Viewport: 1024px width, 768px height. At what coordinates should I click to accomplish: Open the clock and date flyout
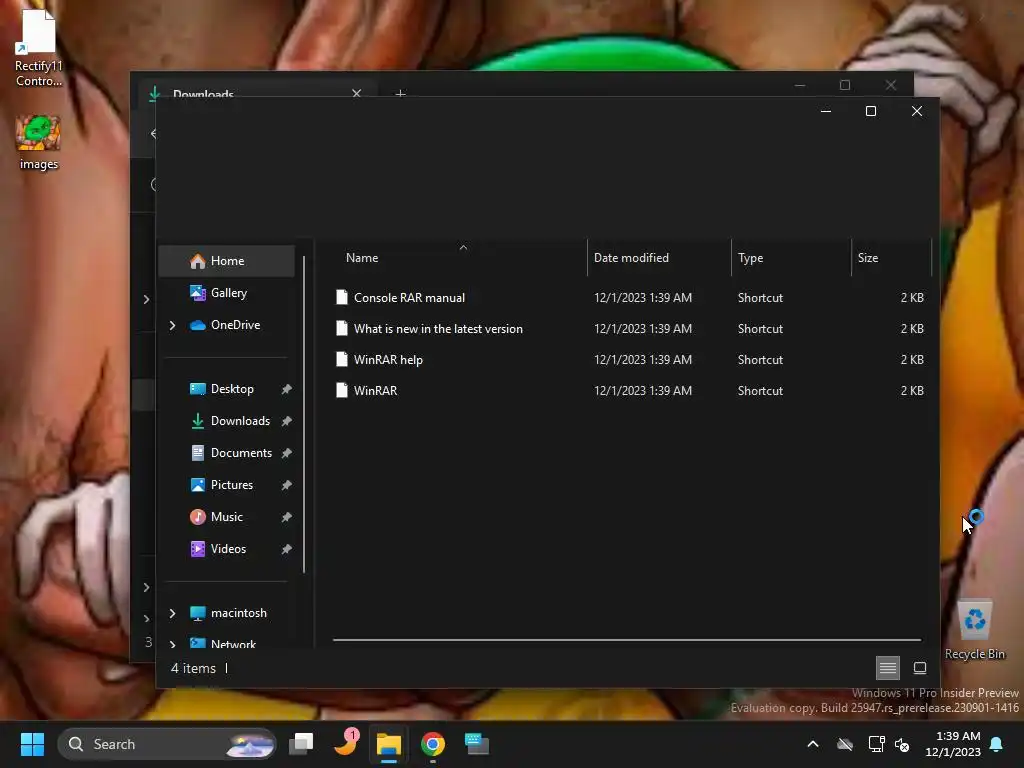pyautogui.click(x=952, y=744)
